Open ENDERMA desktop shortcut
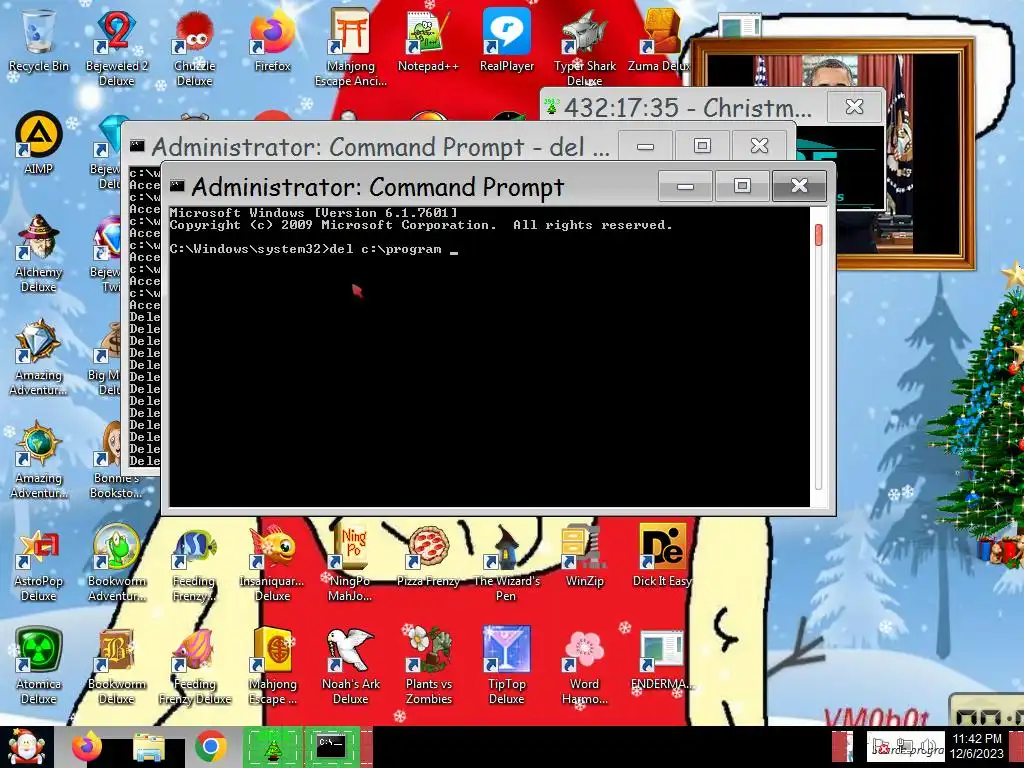This screenshot has height=768, width=1024. tap(662, 660)
